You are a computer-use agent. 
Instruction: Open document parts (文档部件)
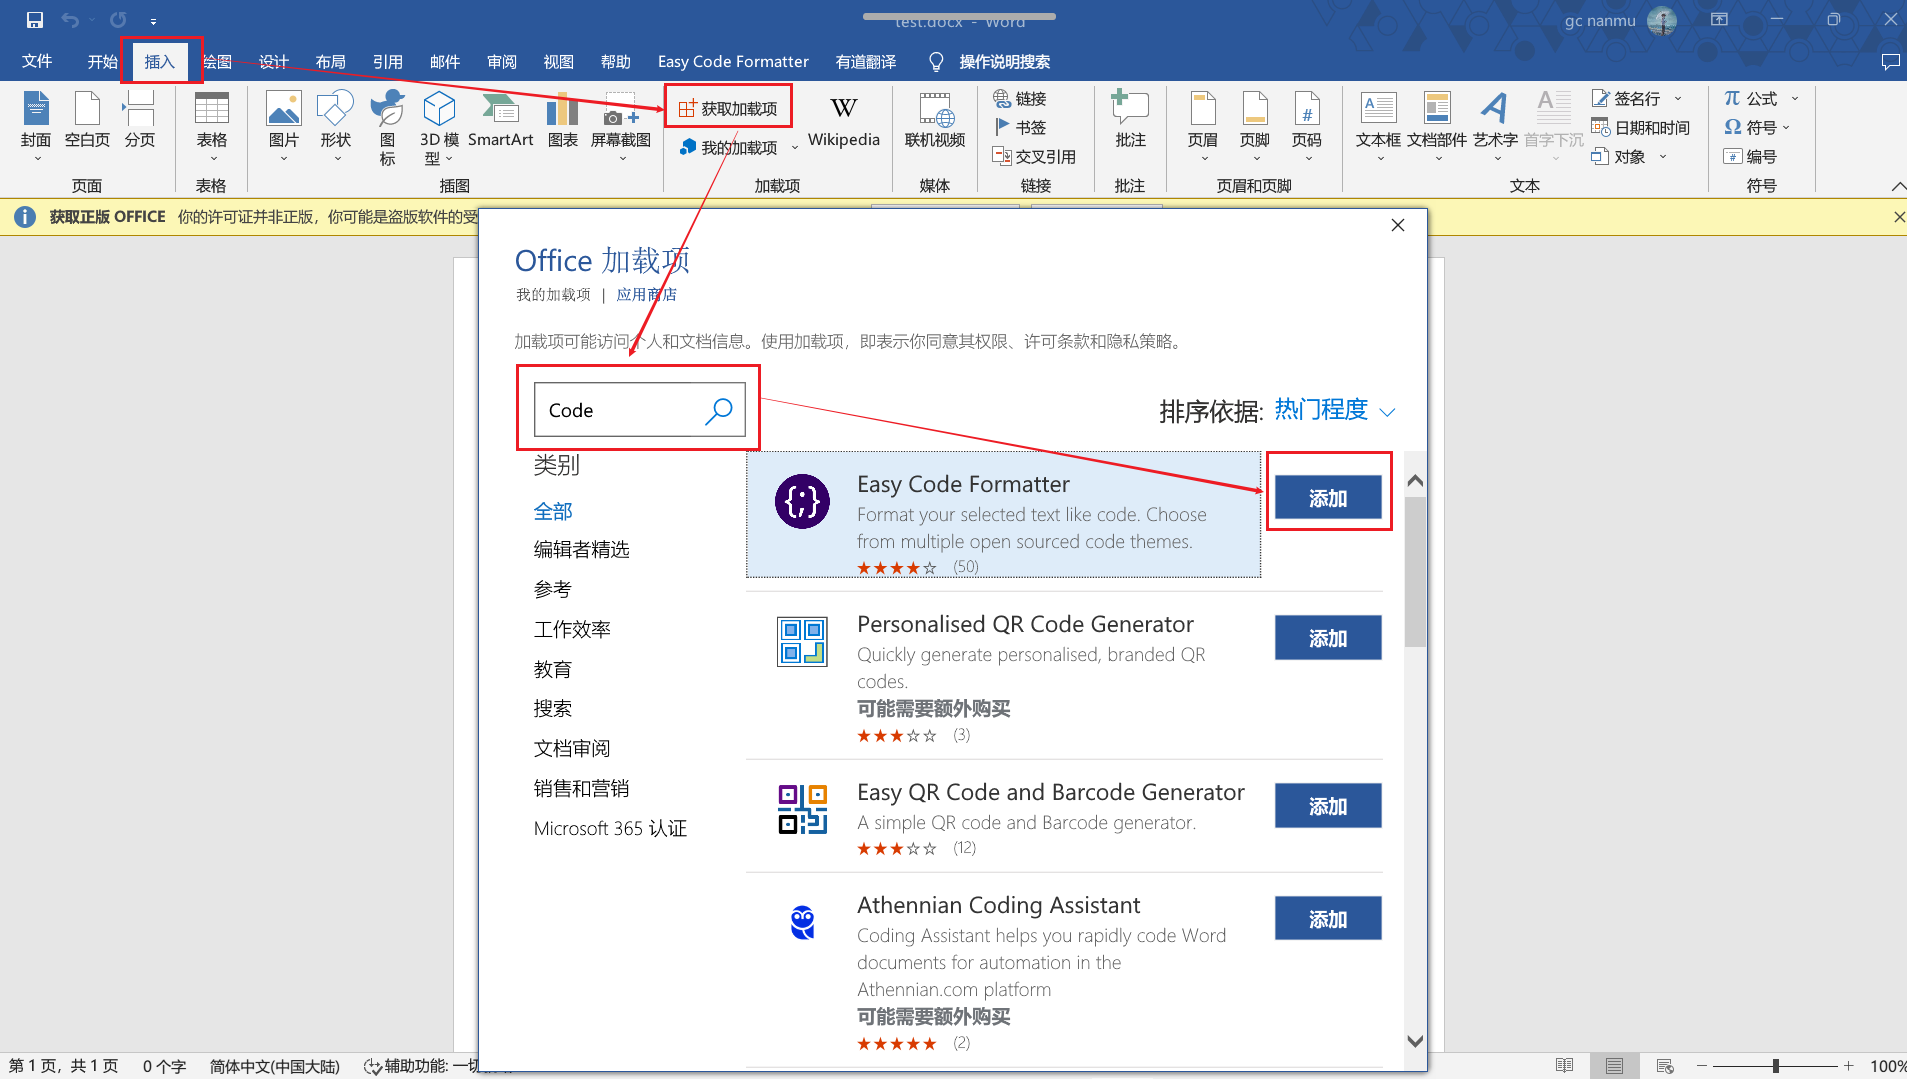tap(1437, 126)
